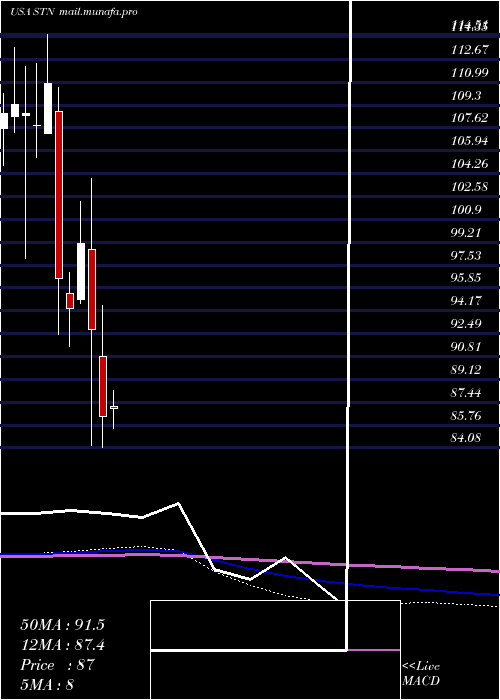Image resolution: width=500 pixels, height=700 pixels.
Task: Click the 105.94 price axis label
Action: pos(469,142)
